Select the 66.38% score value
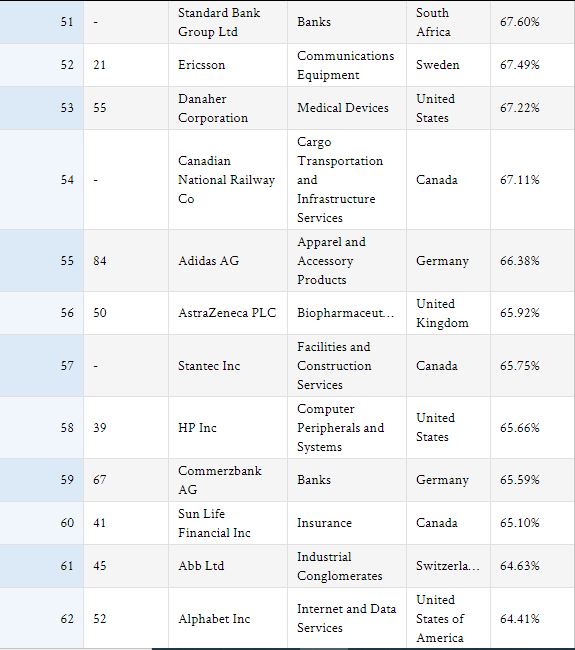 click(x=519, y=261)
